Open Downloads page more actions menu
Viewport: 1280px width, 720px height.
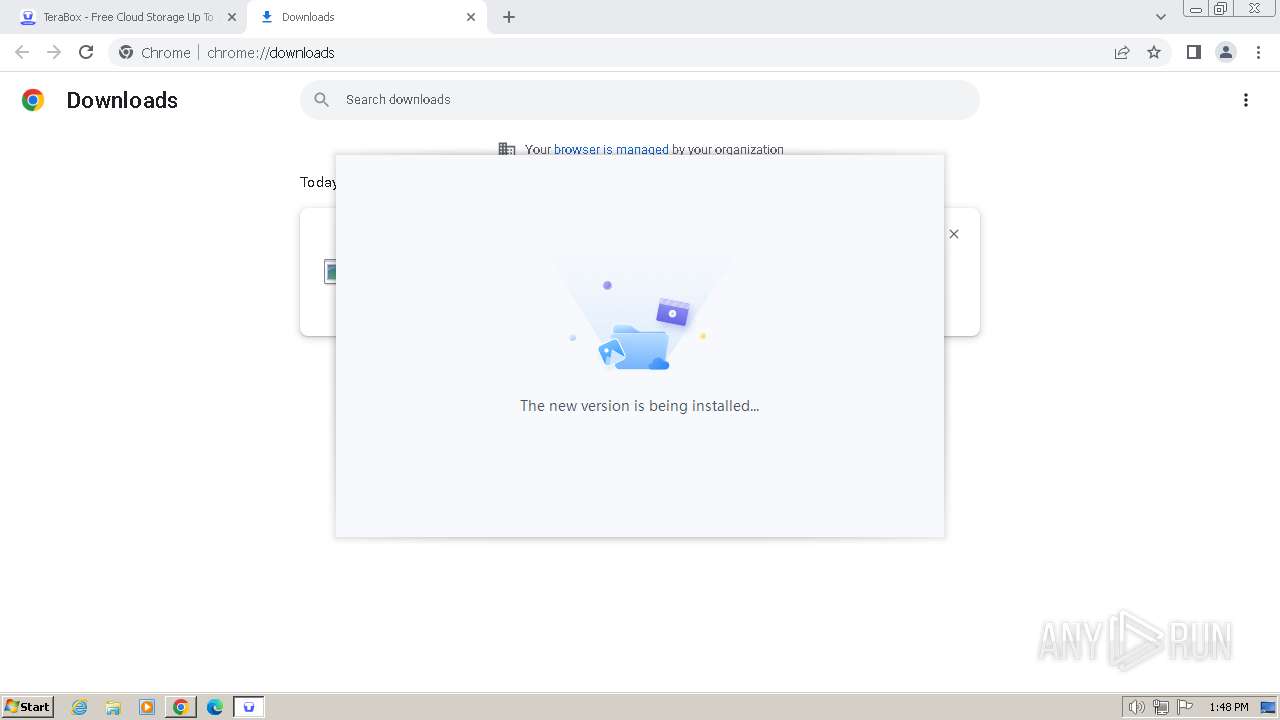(1246, 100)
